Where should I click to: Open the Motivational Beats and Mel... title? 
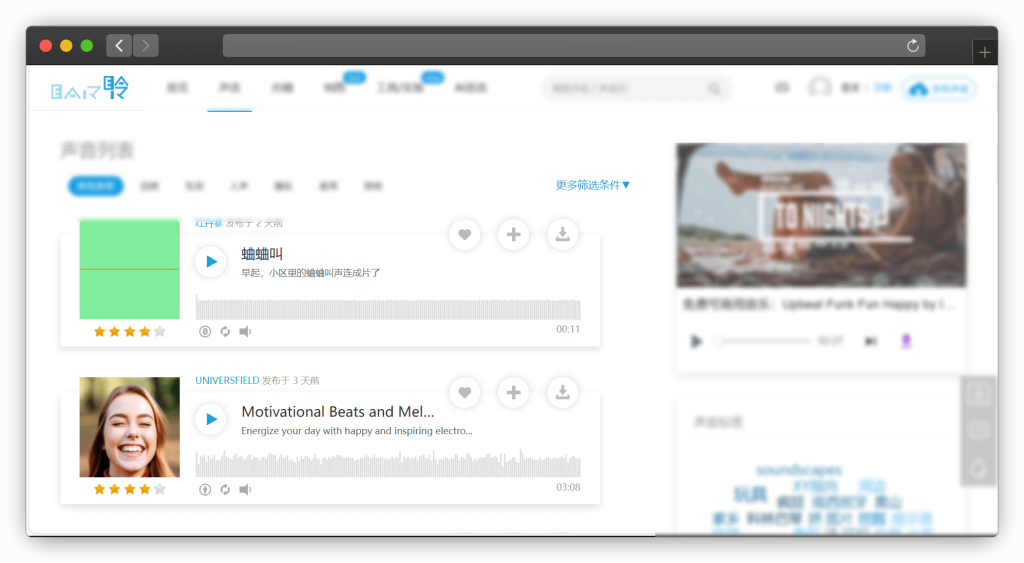pyautogui.click(x=338, y=411)
